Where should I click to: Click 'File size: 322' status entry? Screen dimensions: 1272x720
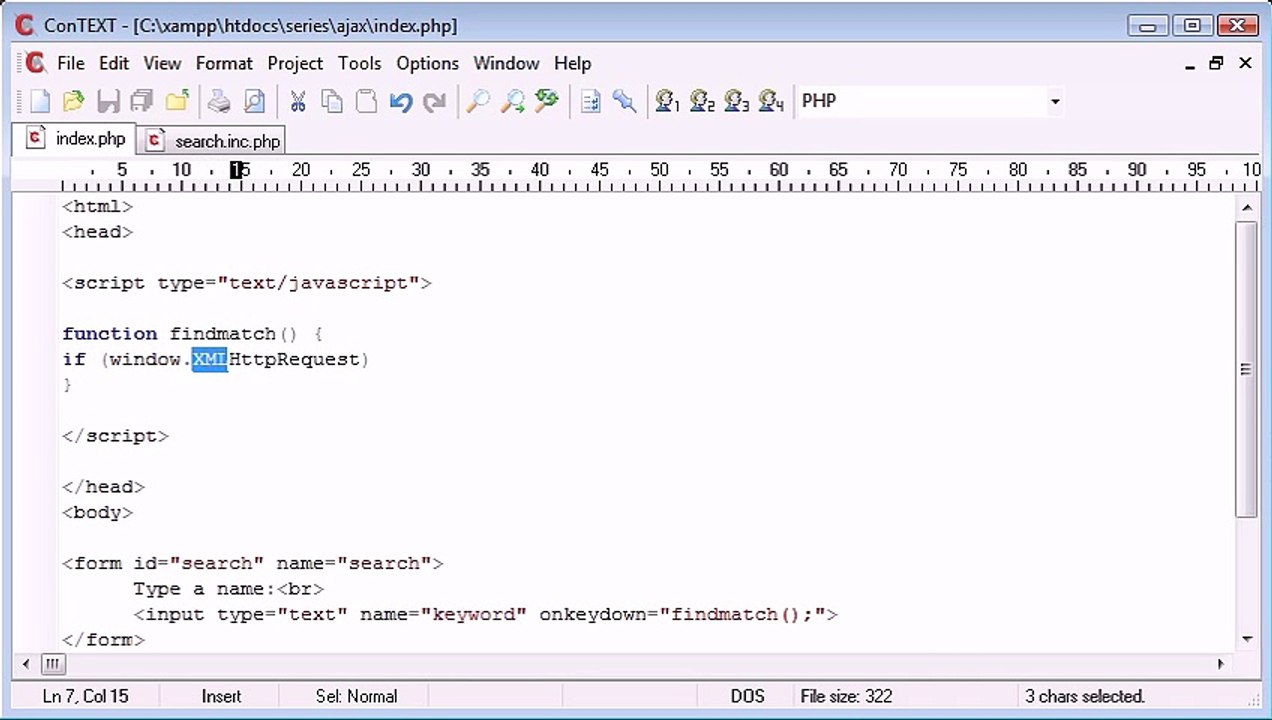pos(846,696)
